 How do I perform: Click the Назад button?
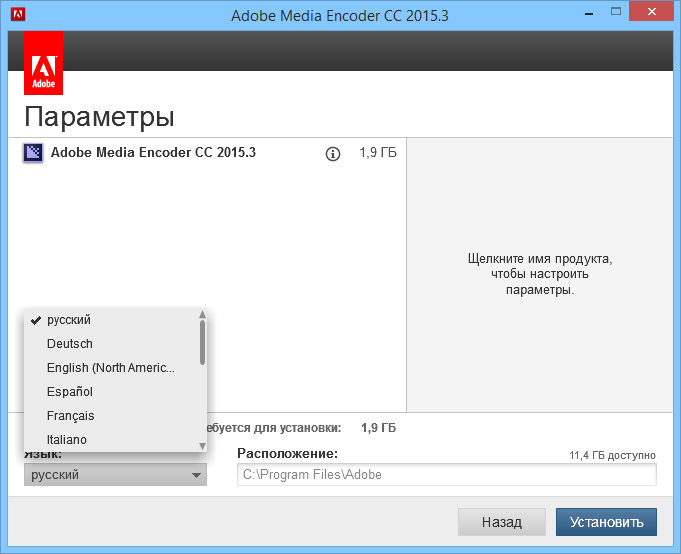pyautogui.click(x=502, y=522)
